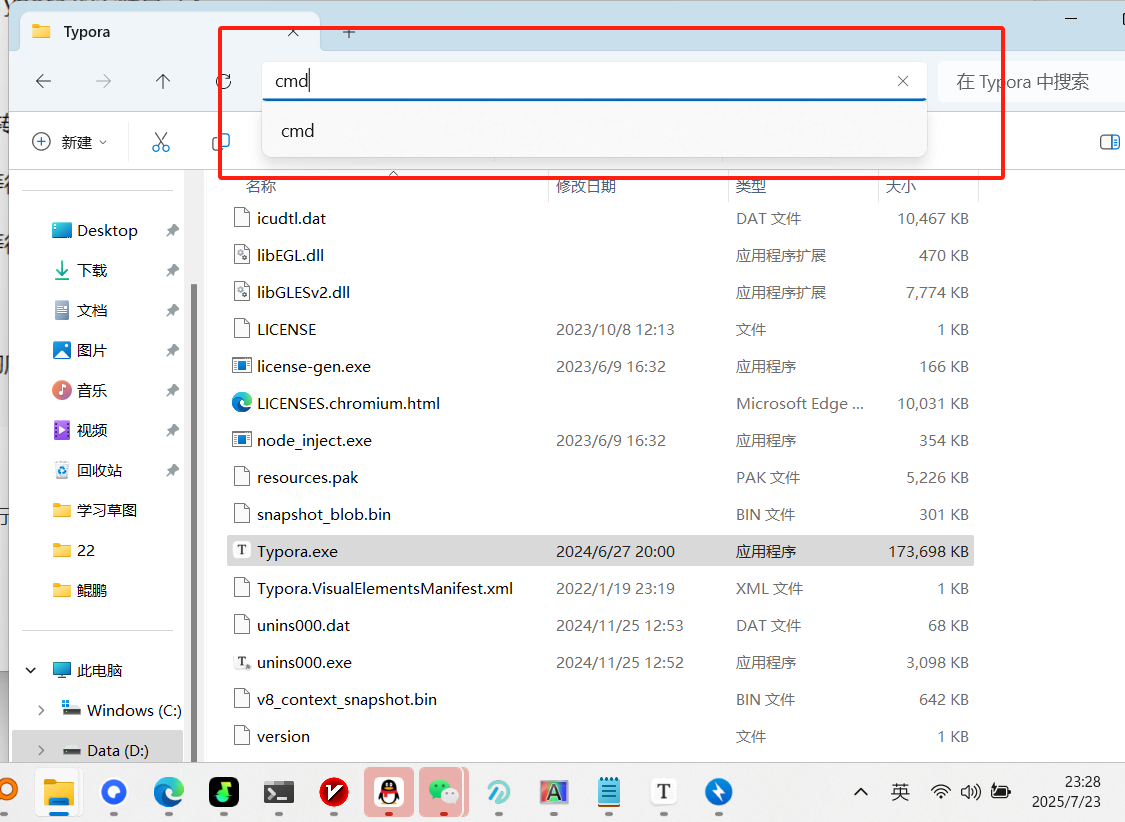This screenshot has width=1125, height=822.
Task: Open the 新建 dropdown menu
Action: click(x=70, y=142)
